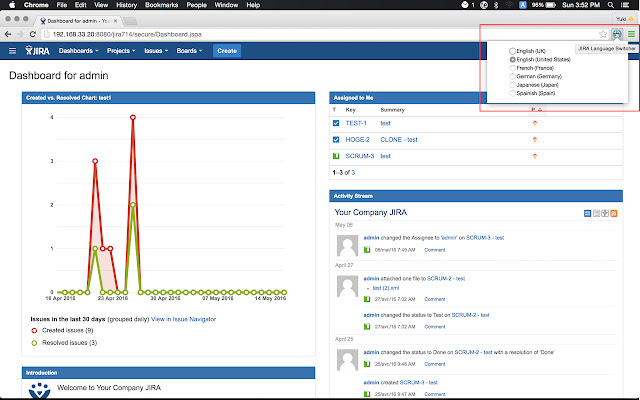
Task: Select French (France) language
Action: point(512,68)
